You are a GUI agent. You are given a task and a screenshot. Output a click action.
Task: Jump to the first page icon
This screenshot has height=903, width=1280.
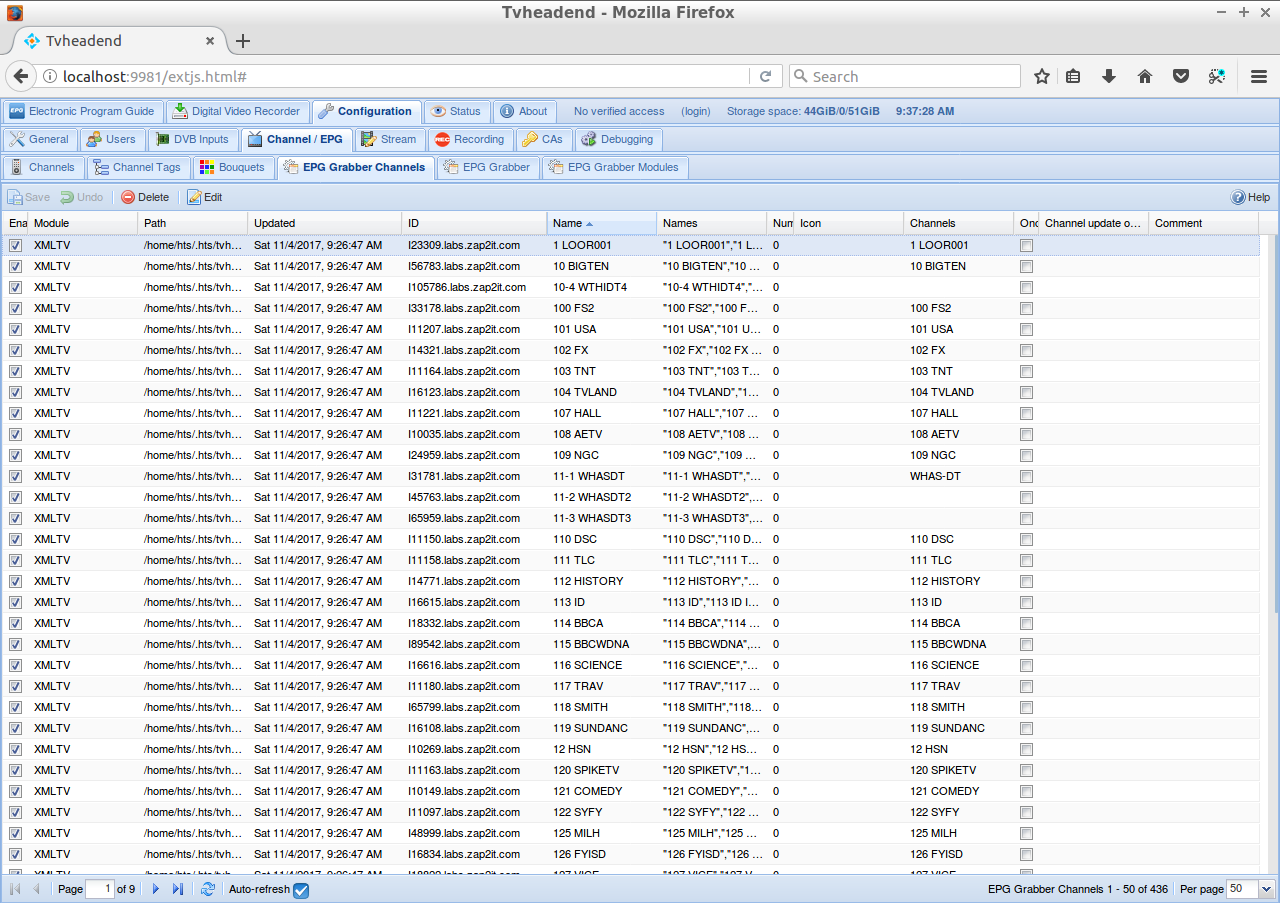(x=14, y=888)
